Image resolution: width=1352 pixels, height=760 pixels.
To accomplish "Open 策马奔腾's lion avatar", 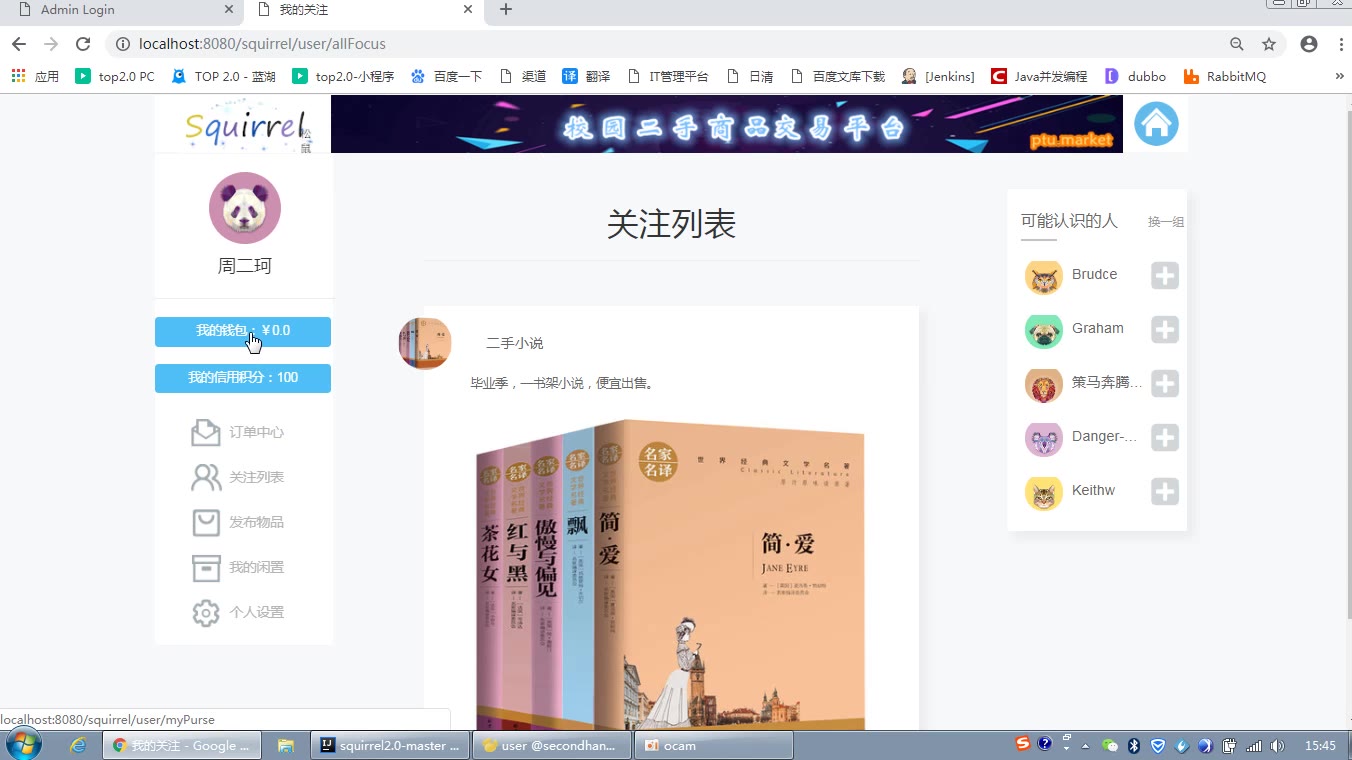I will coord(1044,385).
